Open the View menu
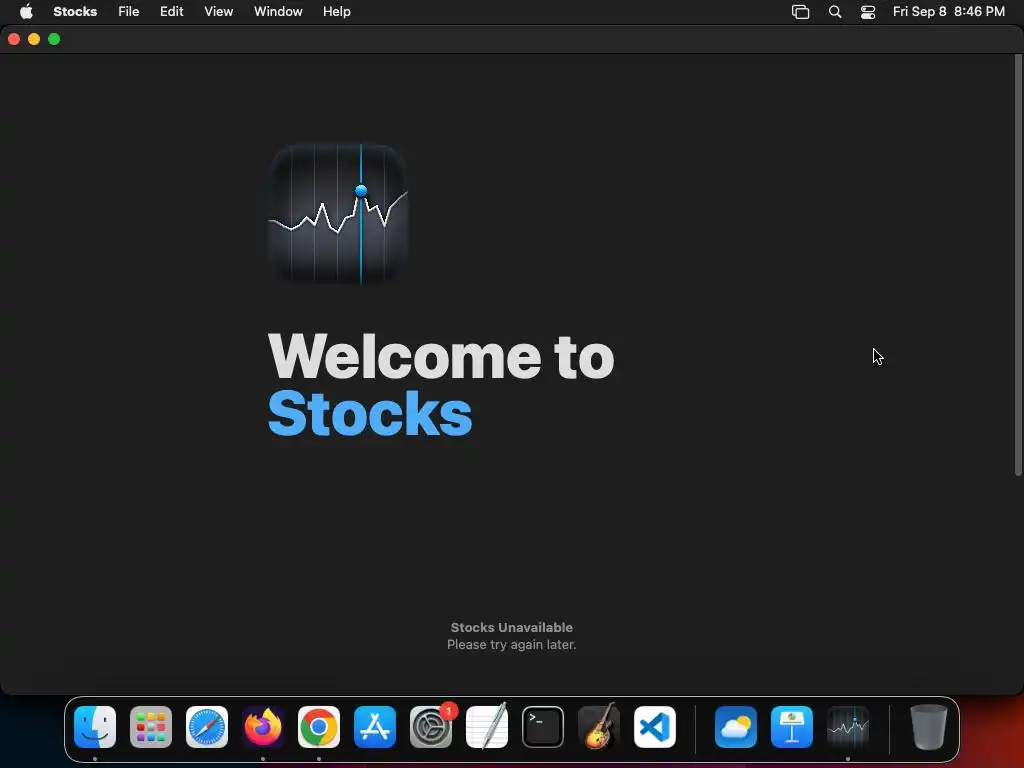Image resolution: width=1024 pixels, height=768 pixels. pyautogui.click(x=218, y=12)
